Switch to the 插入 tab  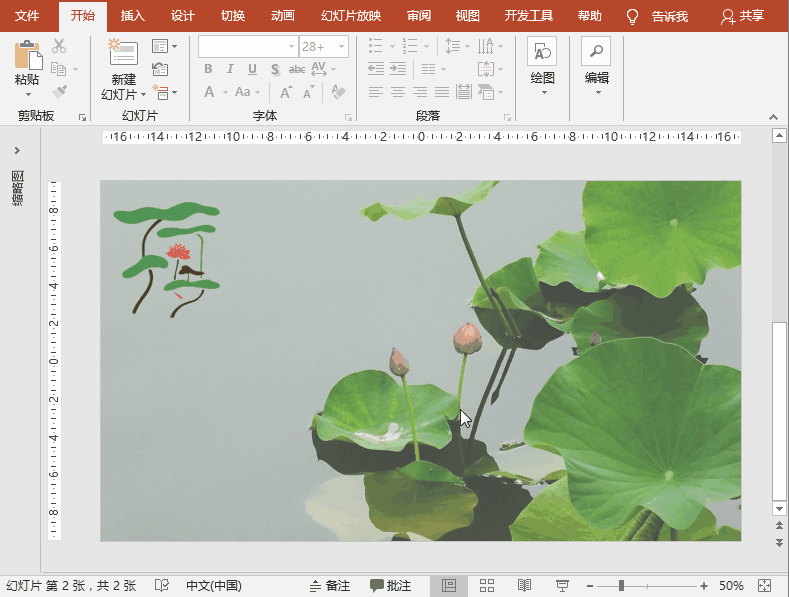tap(133, 16)
